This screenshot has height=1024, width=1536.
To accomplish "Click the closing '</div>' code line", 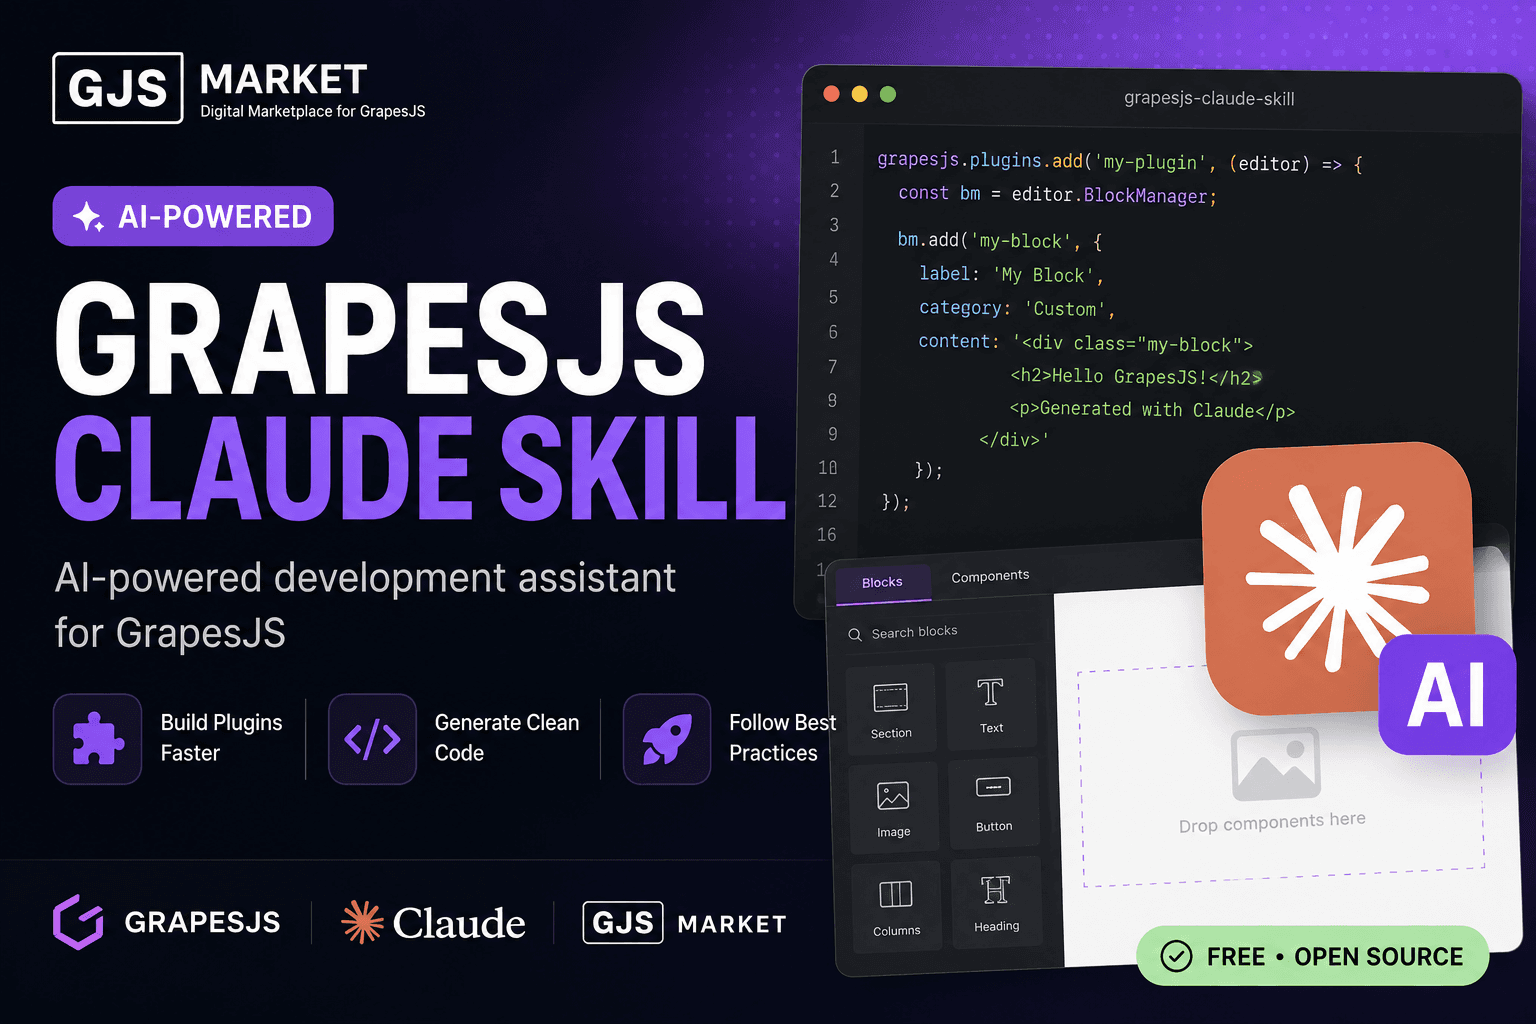I will [x=1014, y=440].
